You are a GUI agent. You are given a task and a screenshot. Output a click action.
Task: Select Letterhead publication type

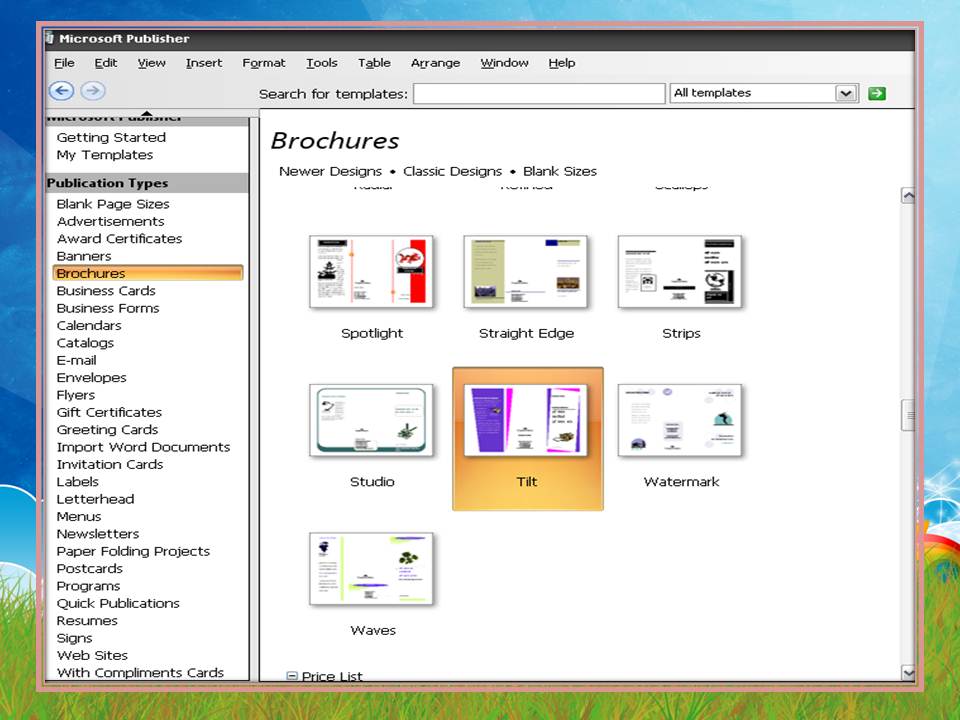95,500
